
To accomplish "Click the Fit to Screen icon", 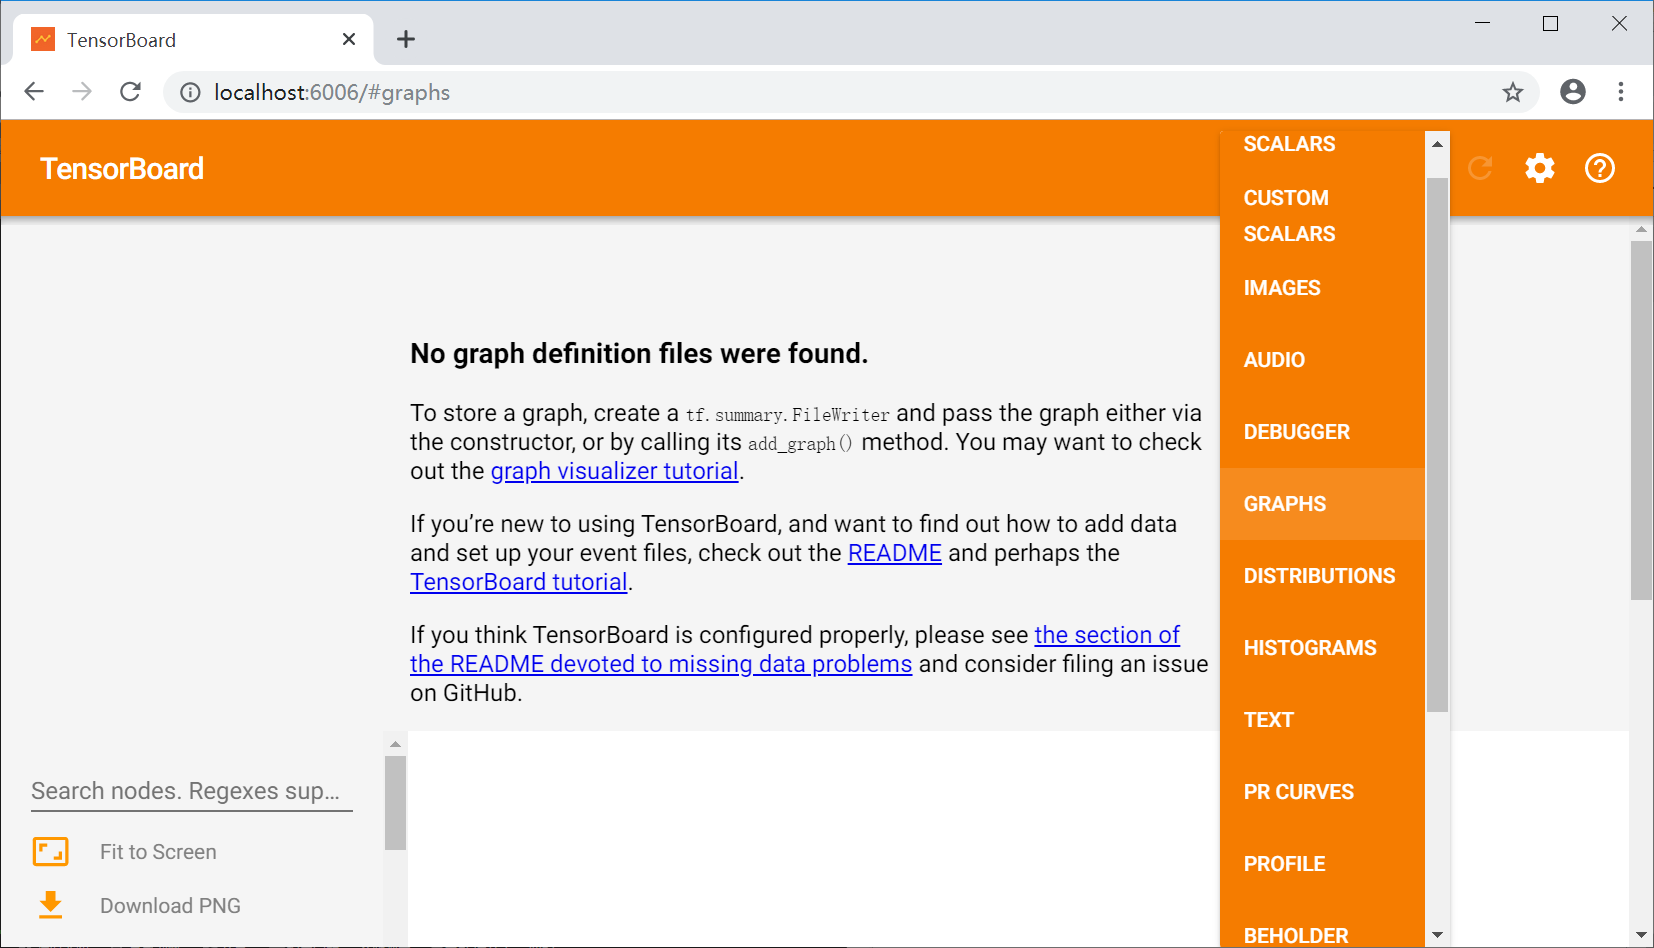I will coord(51,851).
